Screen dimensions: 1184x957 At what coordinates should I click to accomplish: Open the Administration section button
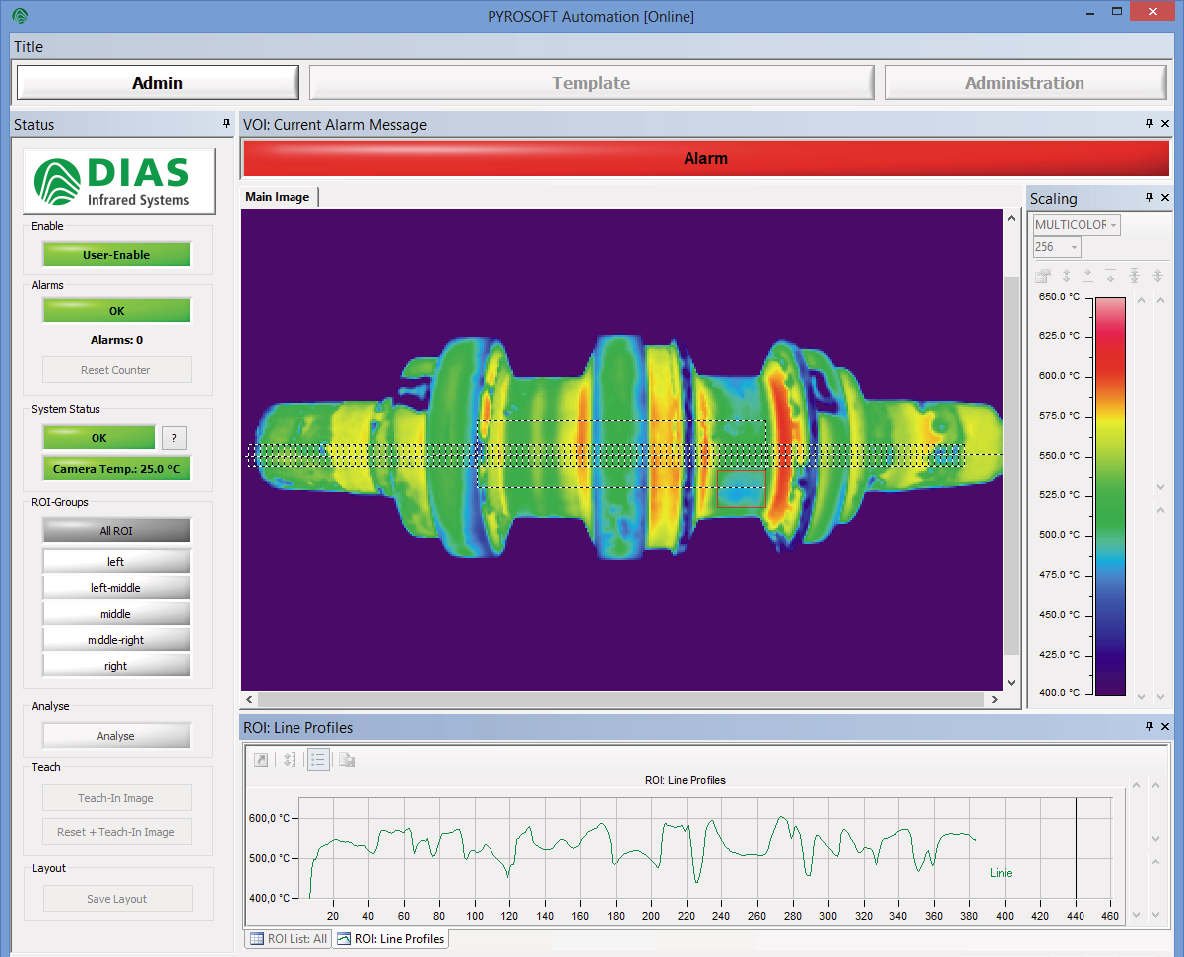pyautogui.click(x=1025, y=83)
